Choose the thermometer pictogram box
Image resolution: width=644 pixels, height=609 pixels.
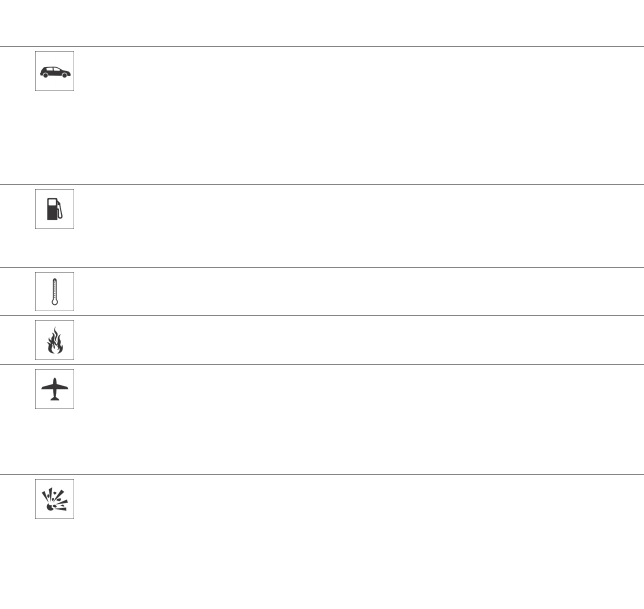click(54, 291)
